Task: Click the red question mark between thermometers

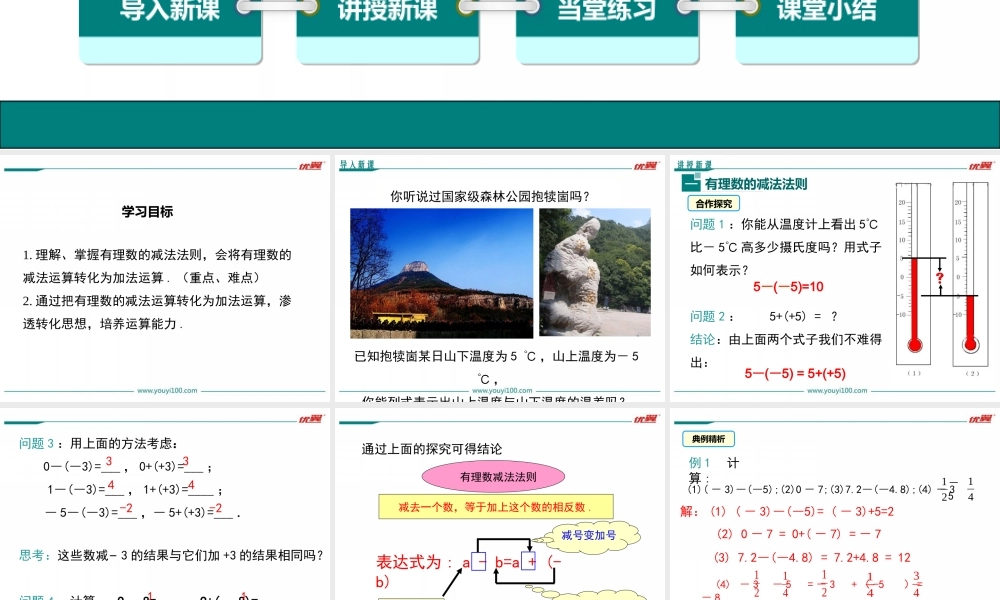Action: 939,278
